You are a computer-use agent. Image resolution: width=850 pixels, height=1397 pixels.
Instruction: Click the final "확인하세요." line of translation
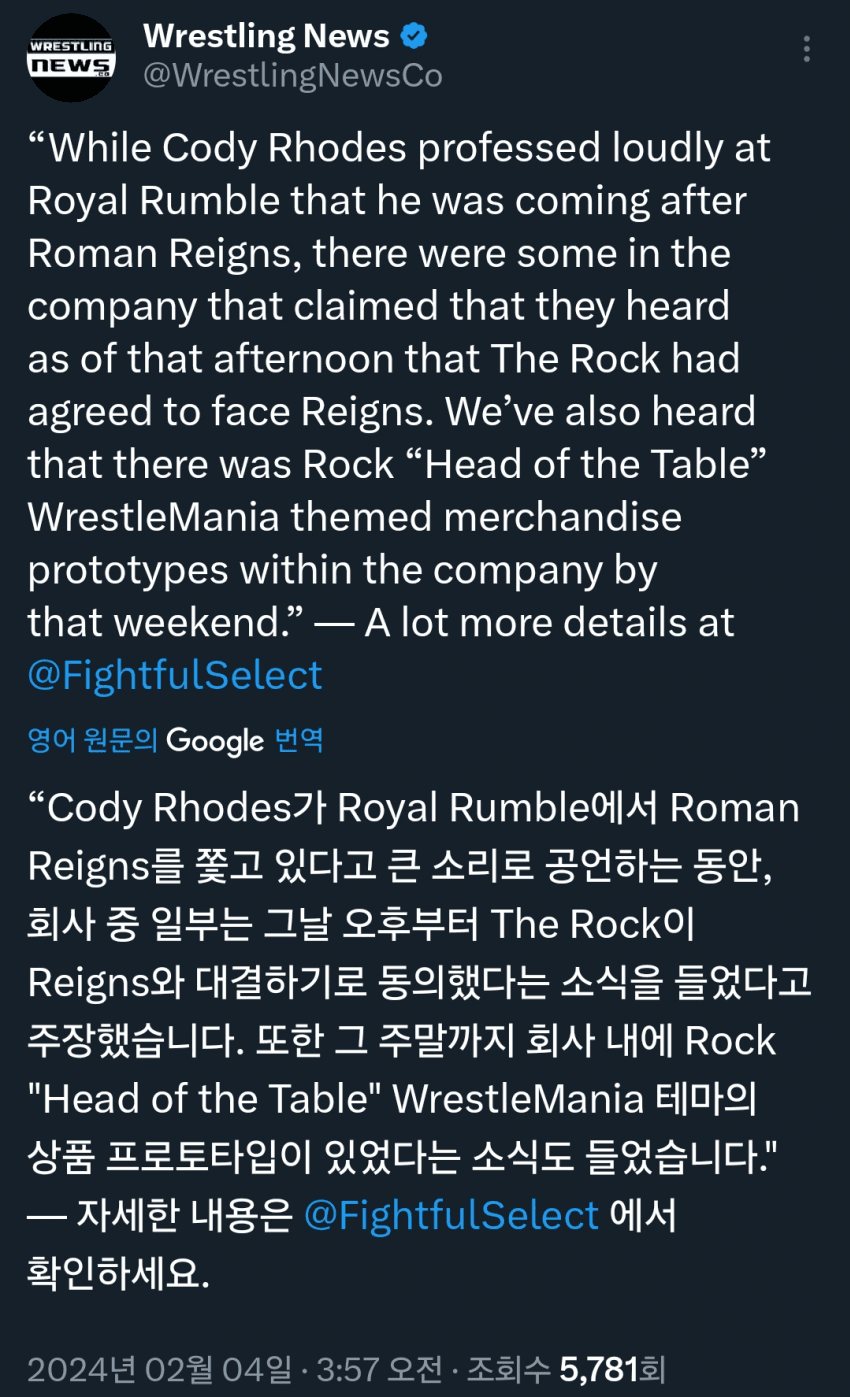tap(119, 1273)
